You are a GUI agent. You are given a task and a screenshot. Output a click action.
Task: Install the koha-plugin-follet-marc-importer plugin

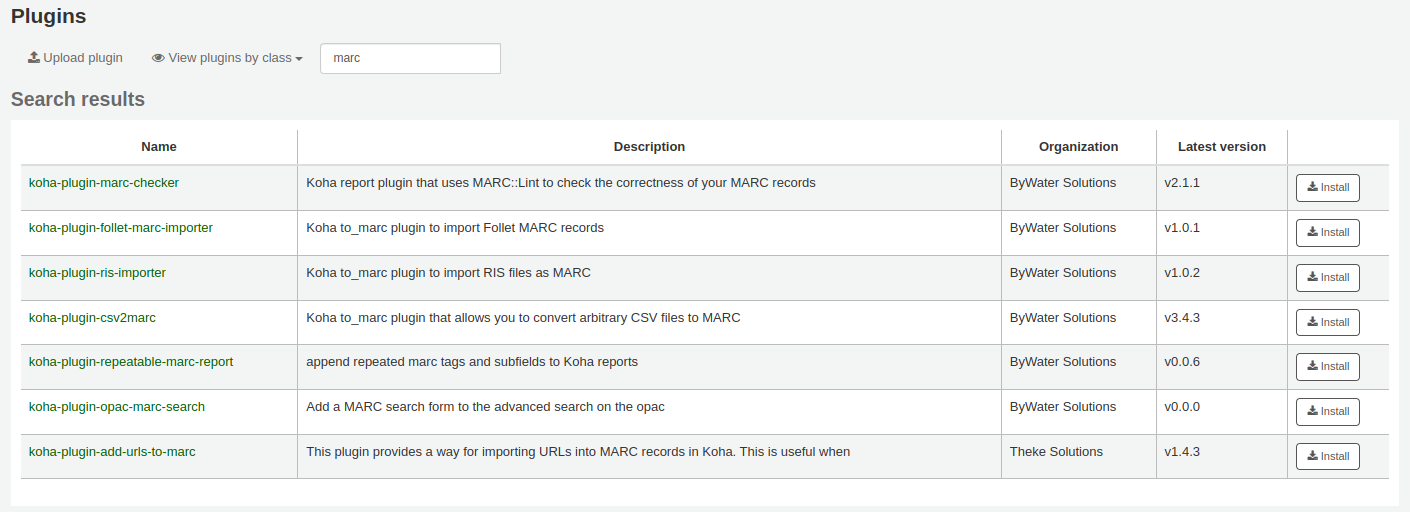(x=1327, y=233)
